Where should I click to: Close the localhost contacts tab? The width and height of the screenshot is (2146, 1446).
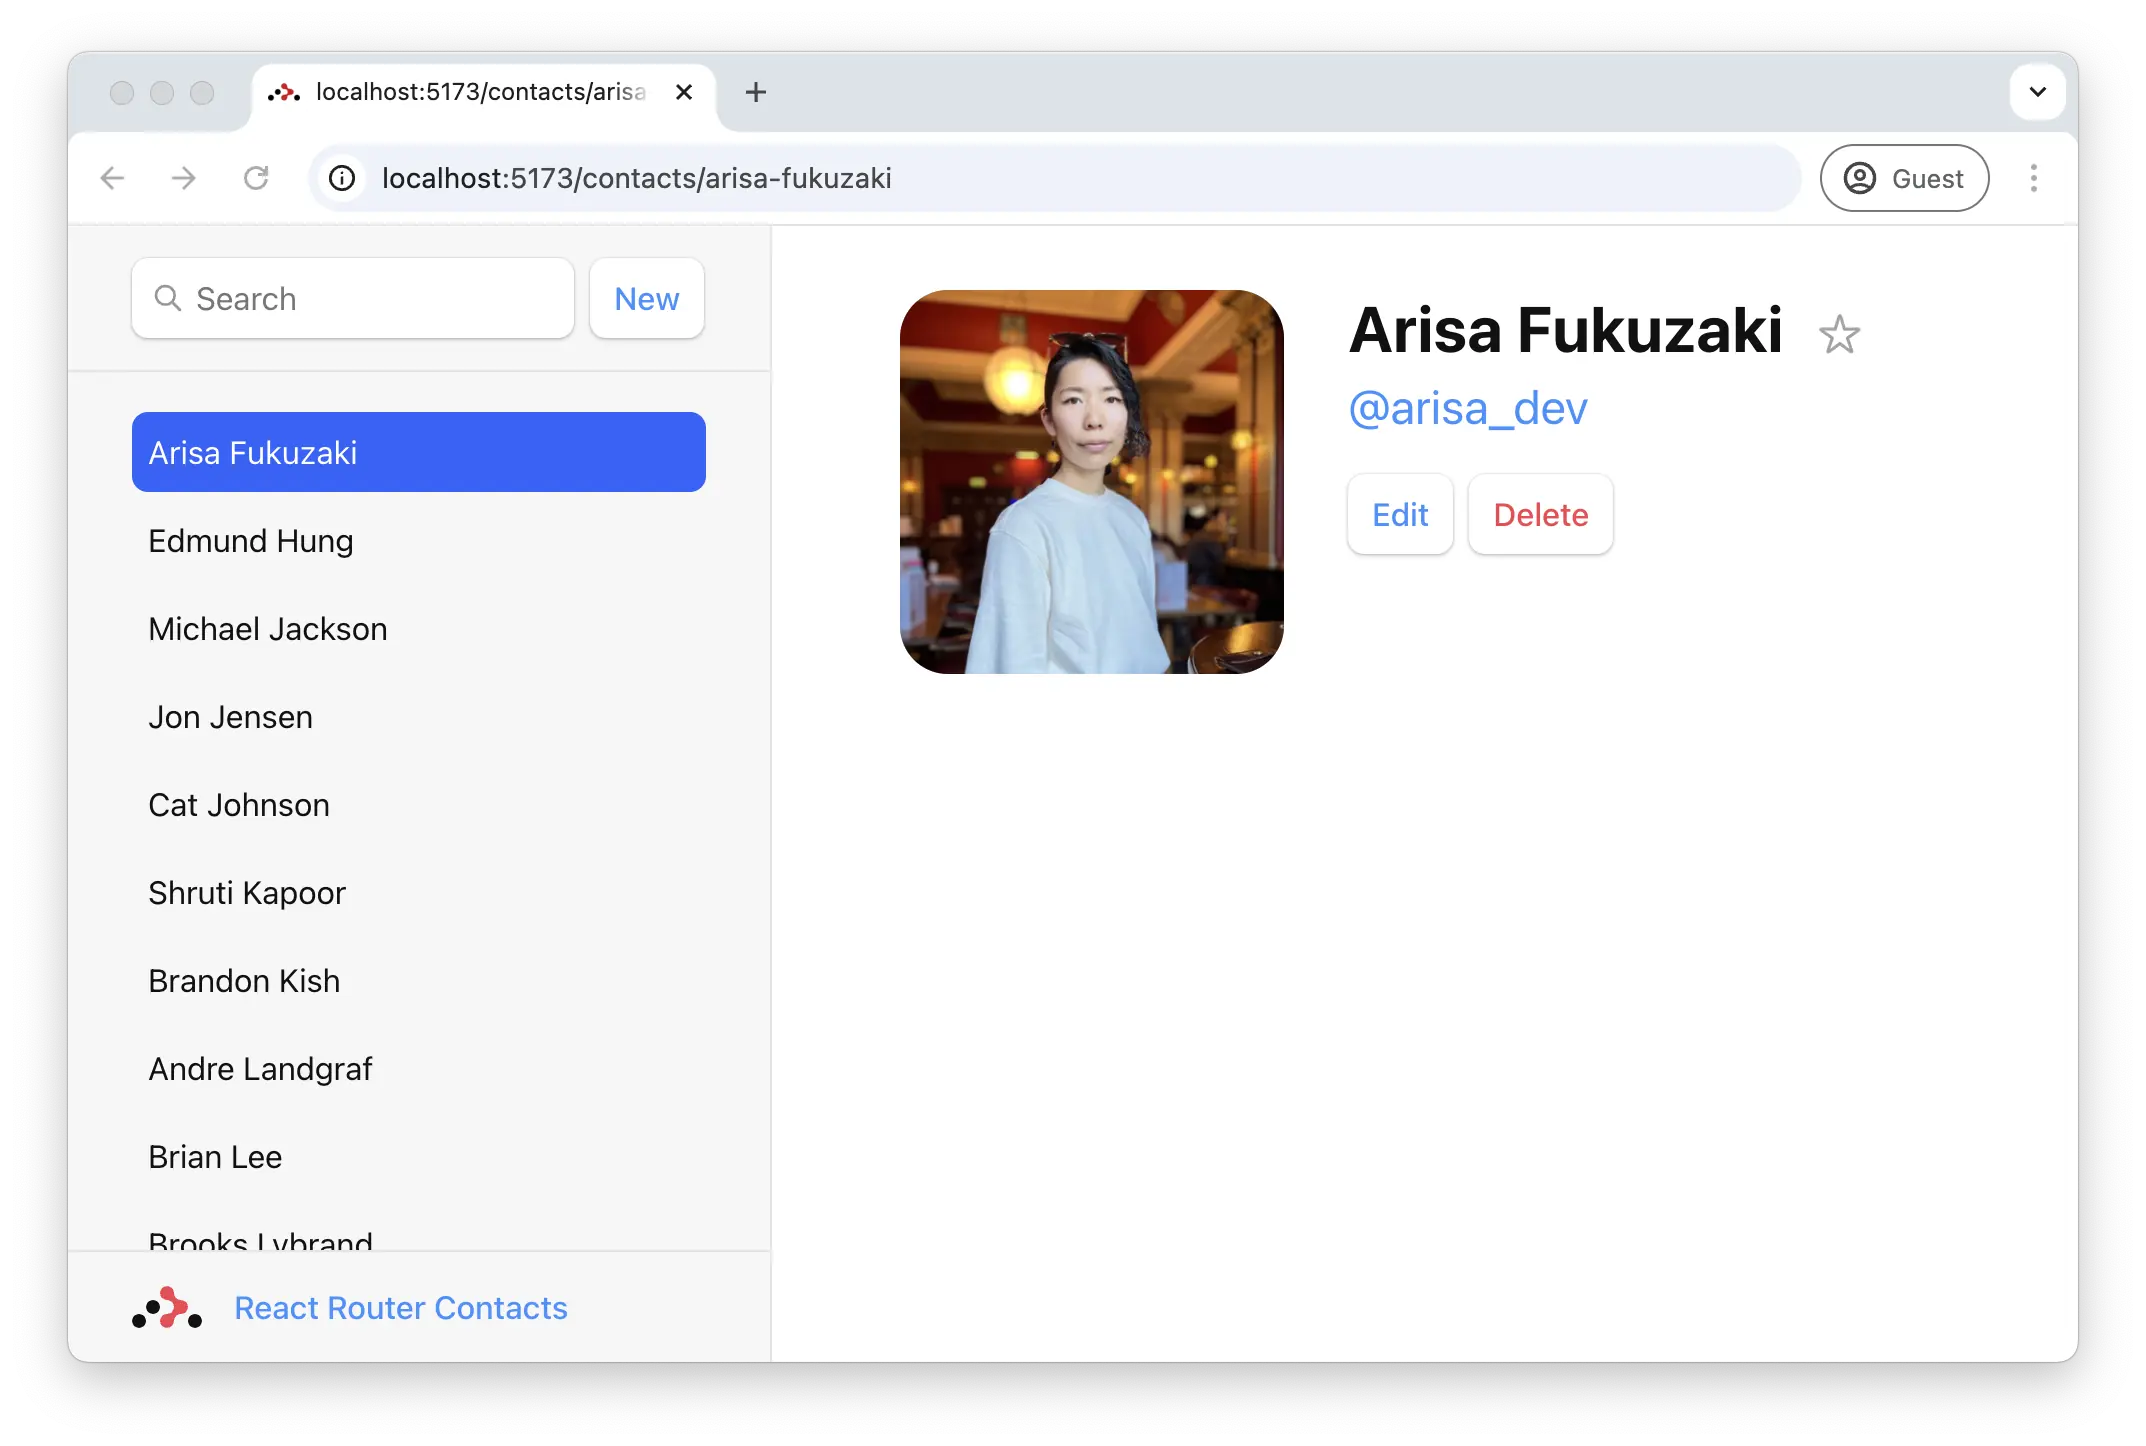(x=684, y=92)
